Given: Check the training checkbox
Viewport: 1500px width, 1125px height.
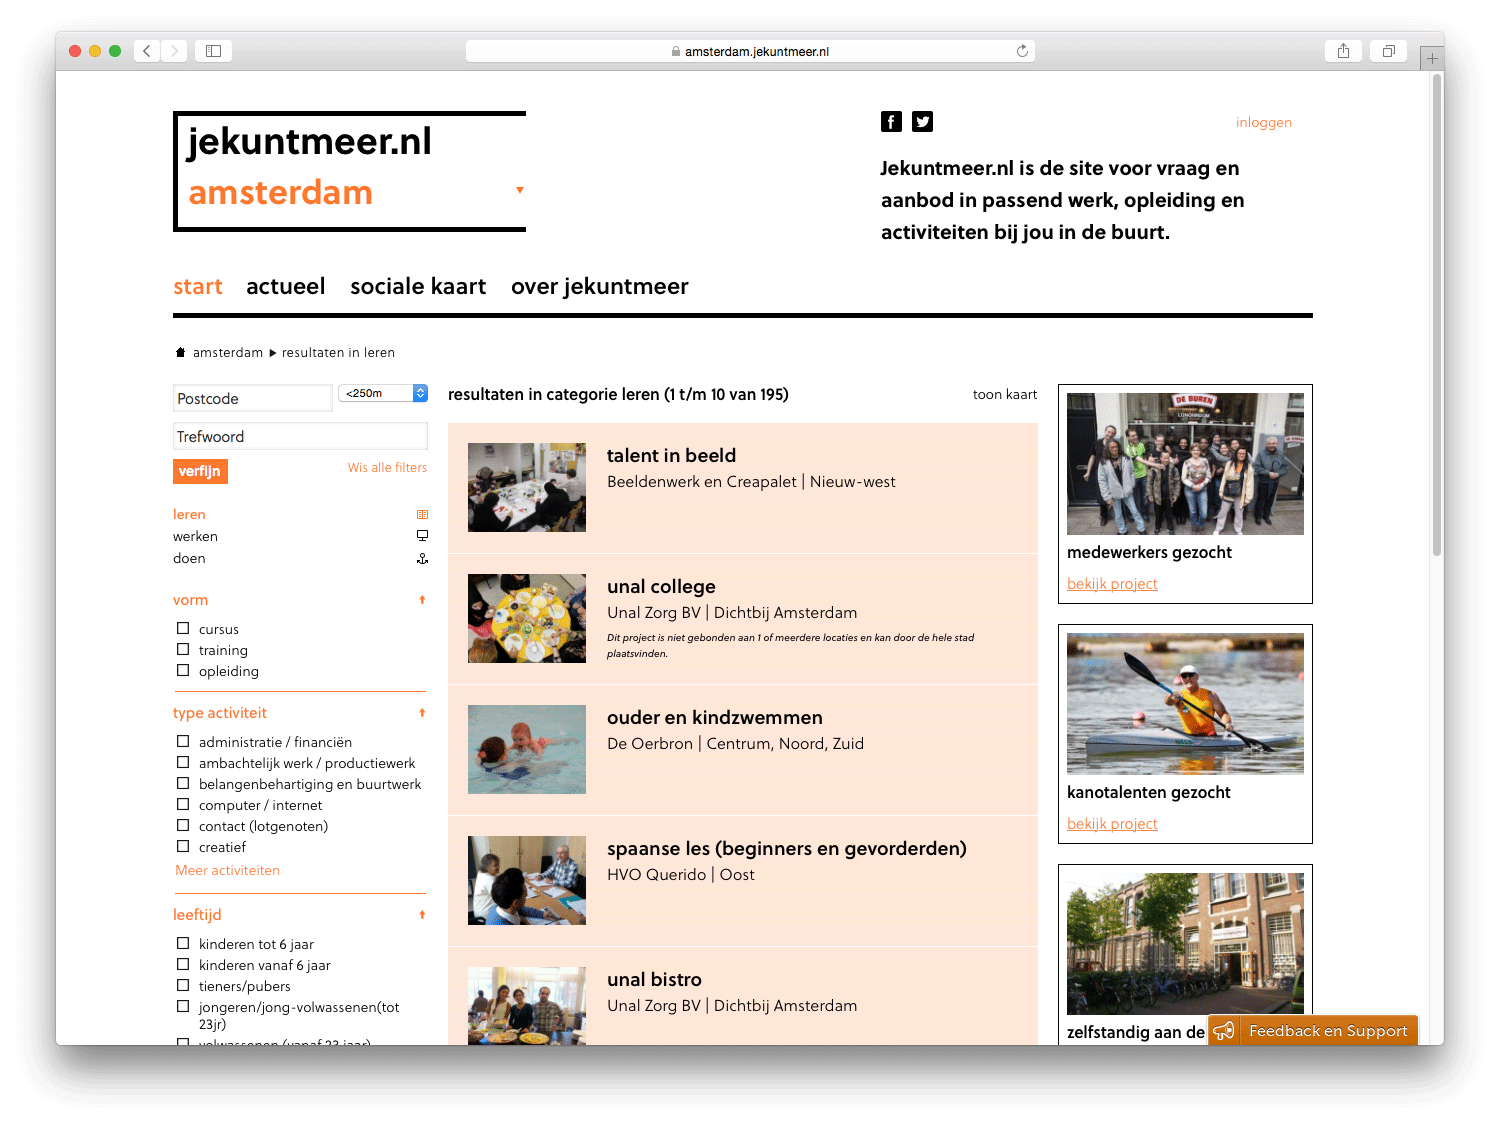Looking at the screenshot, I should pos(183,649).
